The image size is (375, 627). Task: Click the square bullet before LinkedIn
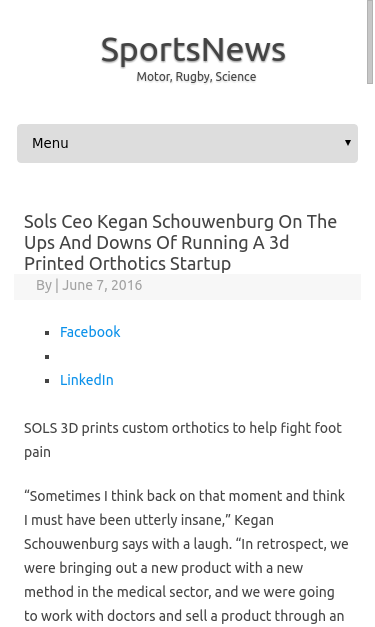coord(47,381)
